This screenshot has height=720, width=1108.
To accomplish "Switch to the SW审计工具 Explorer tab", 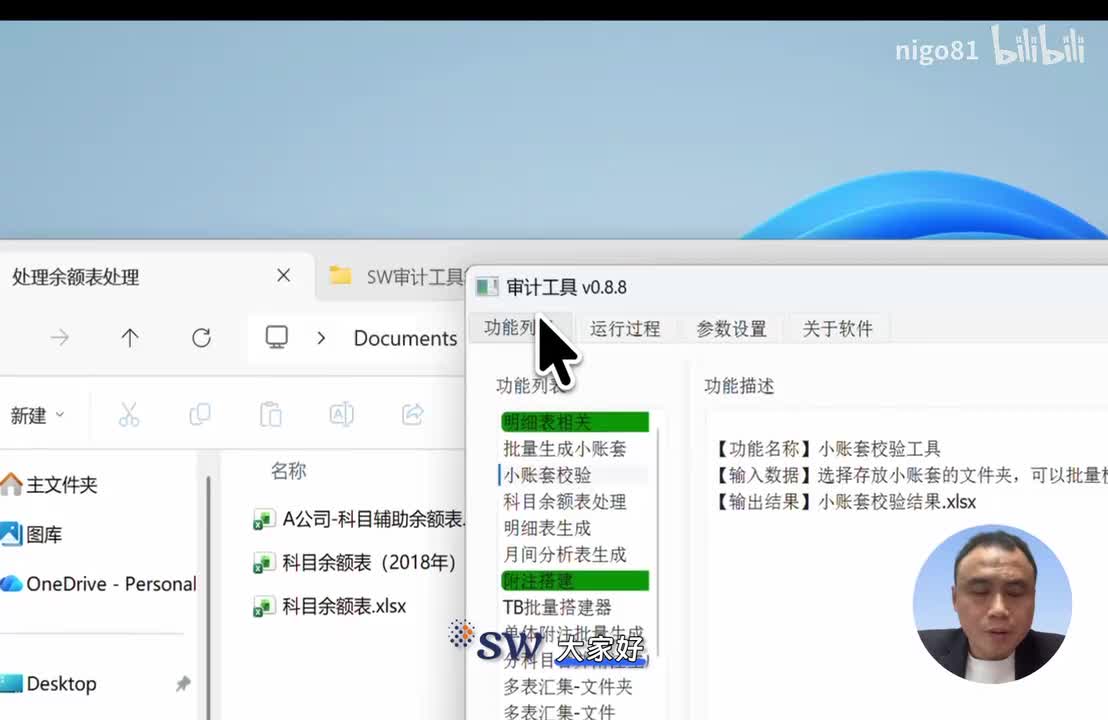I will click(x=396, y=276).
